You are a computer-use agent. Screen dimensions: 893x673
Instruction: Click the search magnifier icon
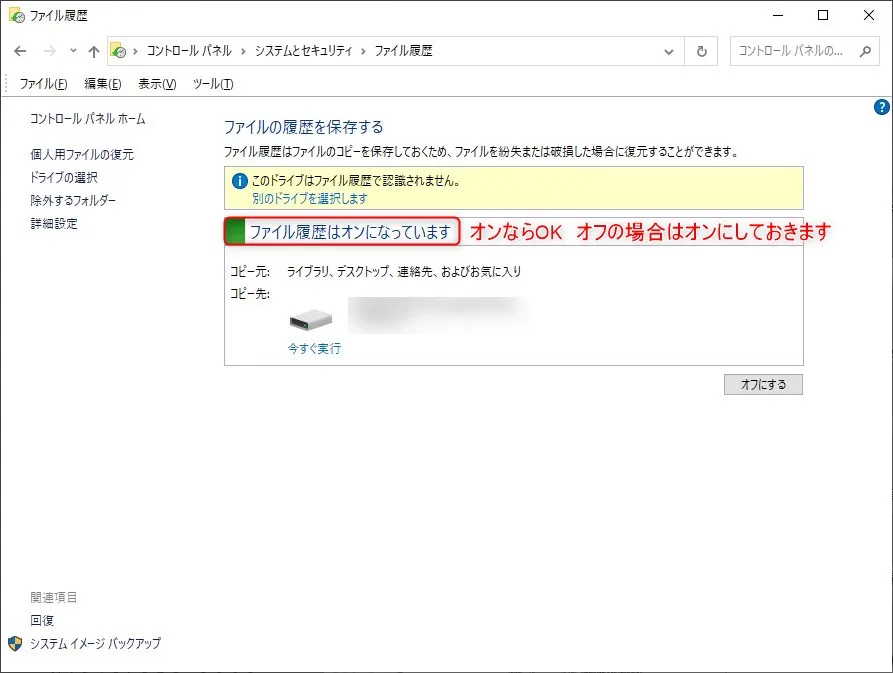pyautogui.click(x=865, y=51)
